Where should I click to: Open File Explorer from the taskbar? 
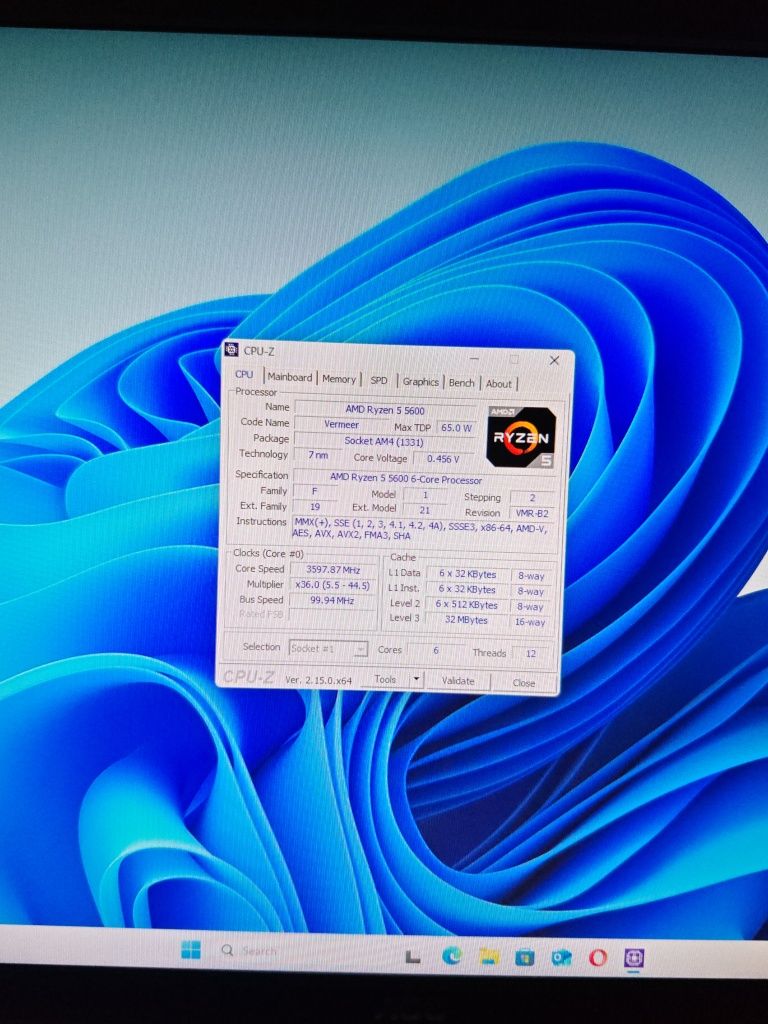[488, 957]
